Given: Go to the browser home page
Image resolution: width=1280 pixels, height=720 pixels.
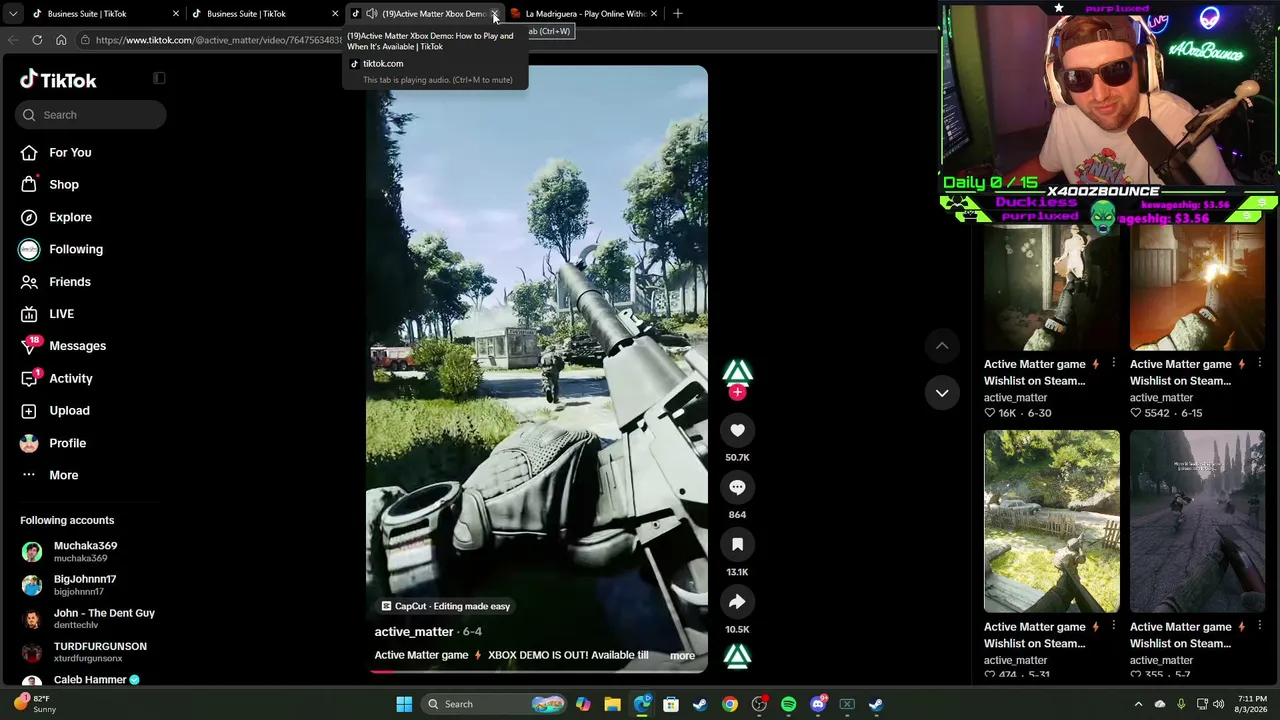Looking at the screenshot, I should [x=61, y=40].
